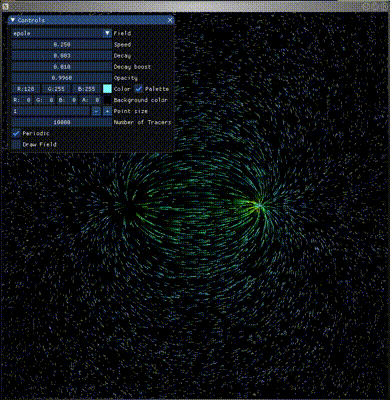This screenshot has width=390, height=400.
Task: Click the Decay slider
Action: click(x=61, y=55)
